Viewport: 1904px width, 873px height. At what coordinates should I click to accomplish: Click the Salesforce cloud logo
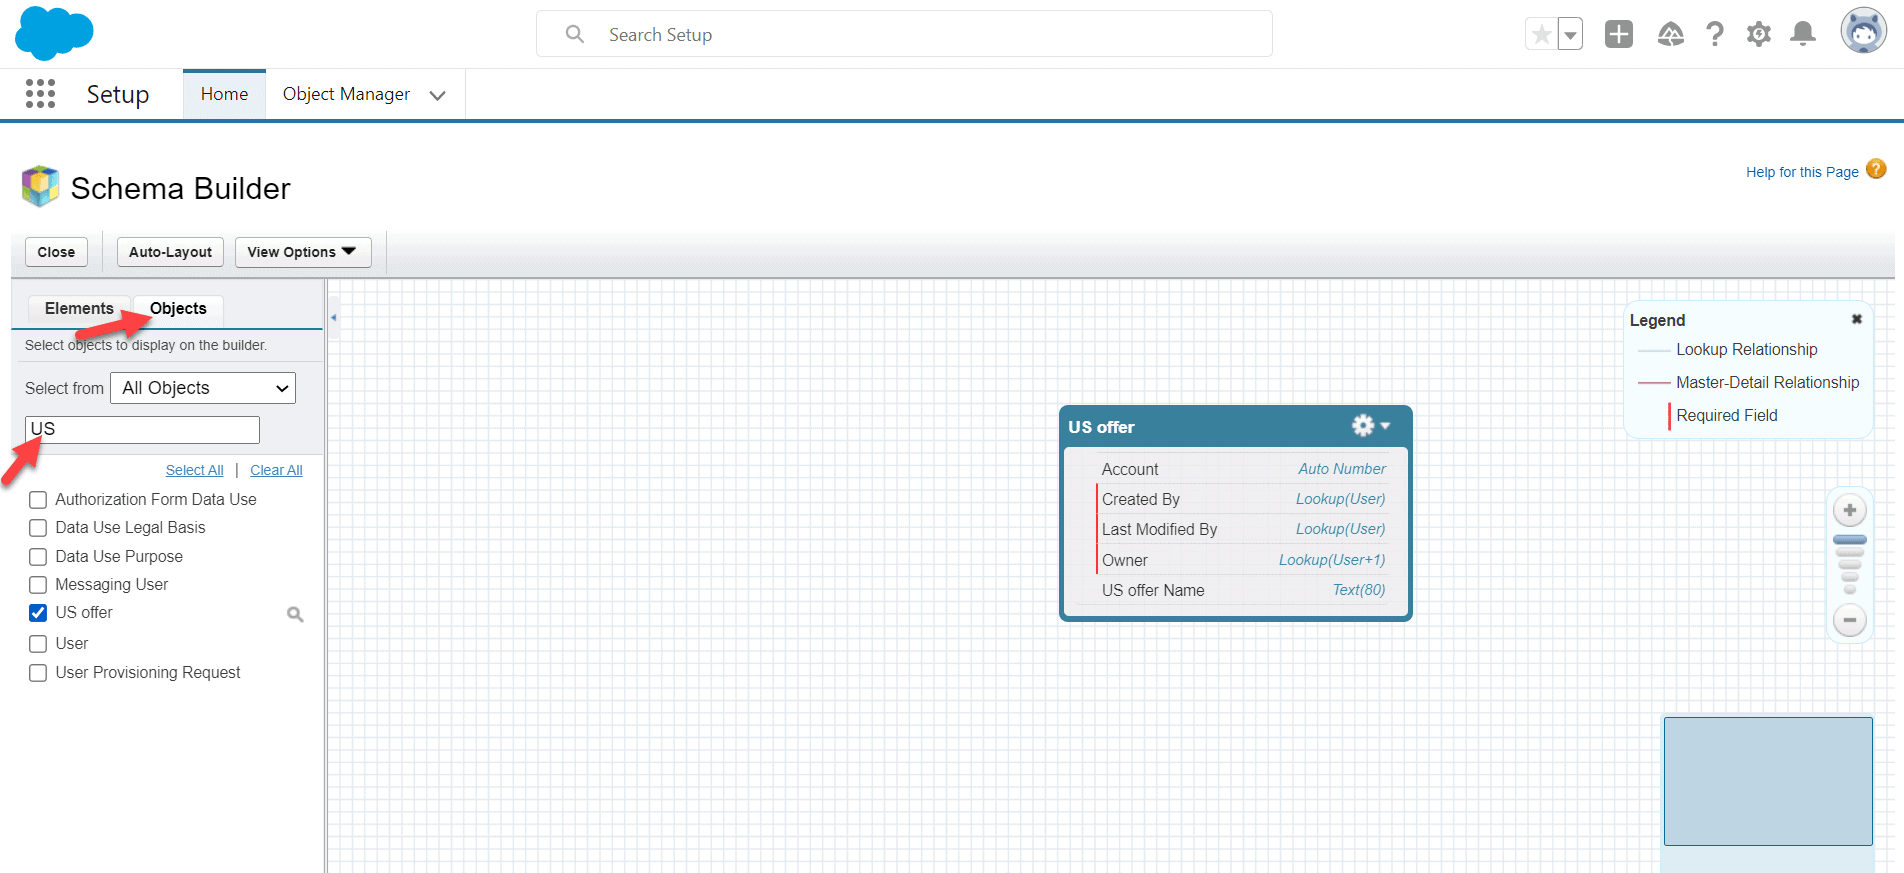coord(54,33)
